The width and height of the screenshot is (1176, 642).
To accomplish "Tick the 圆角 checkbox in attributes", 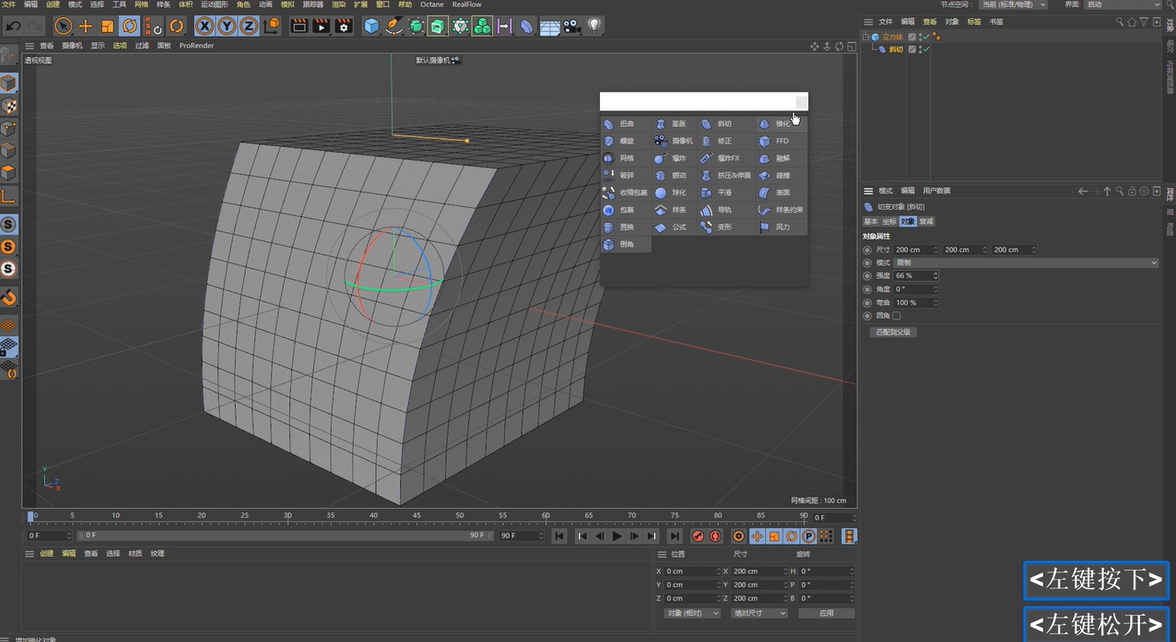I will pyautogui.click(x=896, y=316).
